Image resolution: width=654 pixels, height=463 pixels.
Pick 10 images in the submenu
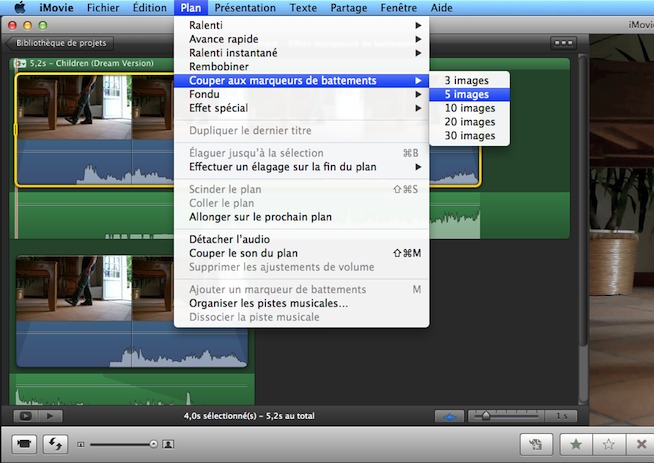(469, 108)
